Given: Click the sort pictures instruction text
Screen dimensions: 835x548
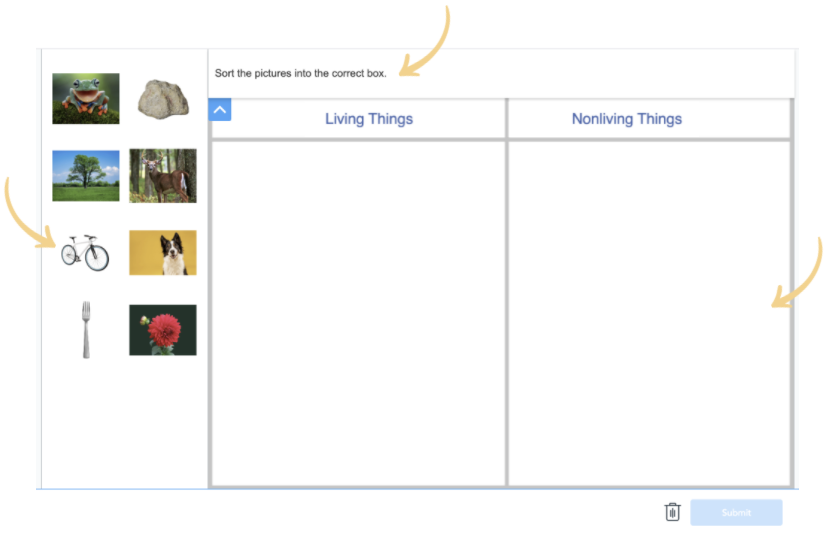Looking at the screenshot, I should (x=301, y=74).
